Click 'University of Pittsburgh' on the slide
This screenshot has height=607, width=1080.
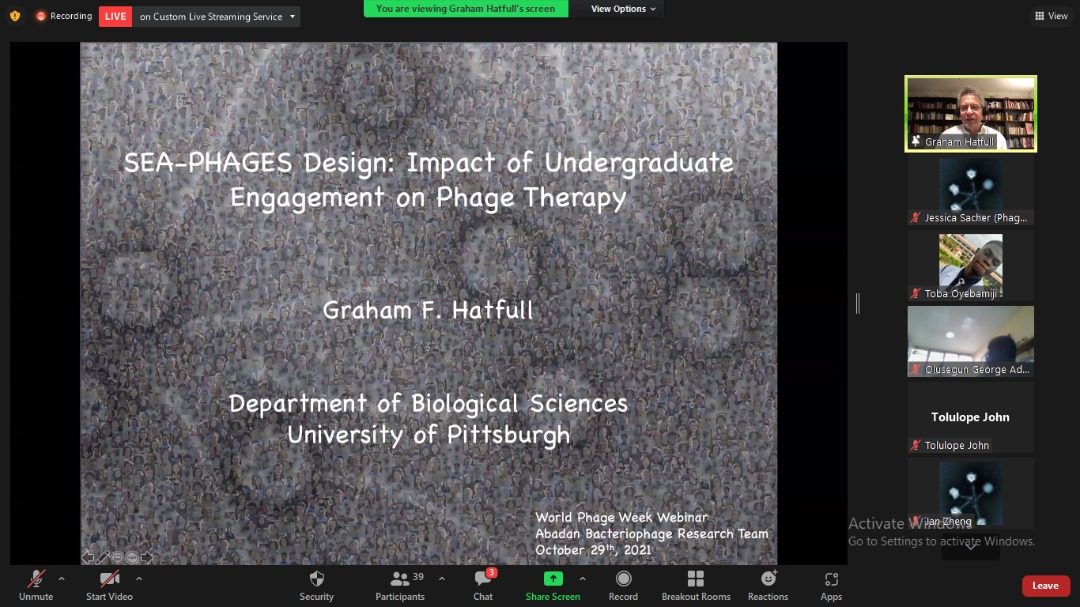click(428, 435)
